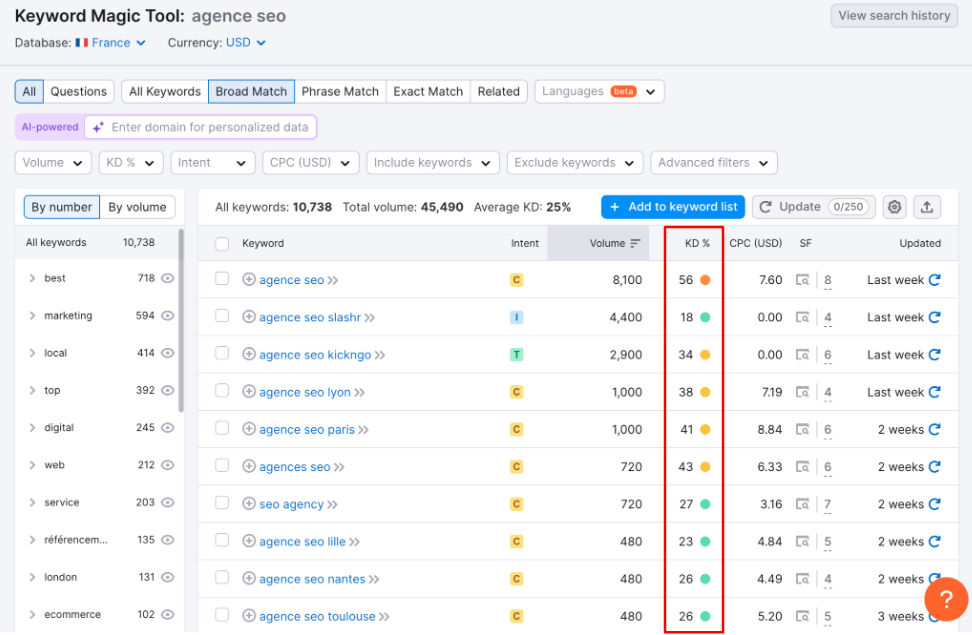Click the orange KD dot beside 56
972x635 pixels.
click(x=703, y=280)
